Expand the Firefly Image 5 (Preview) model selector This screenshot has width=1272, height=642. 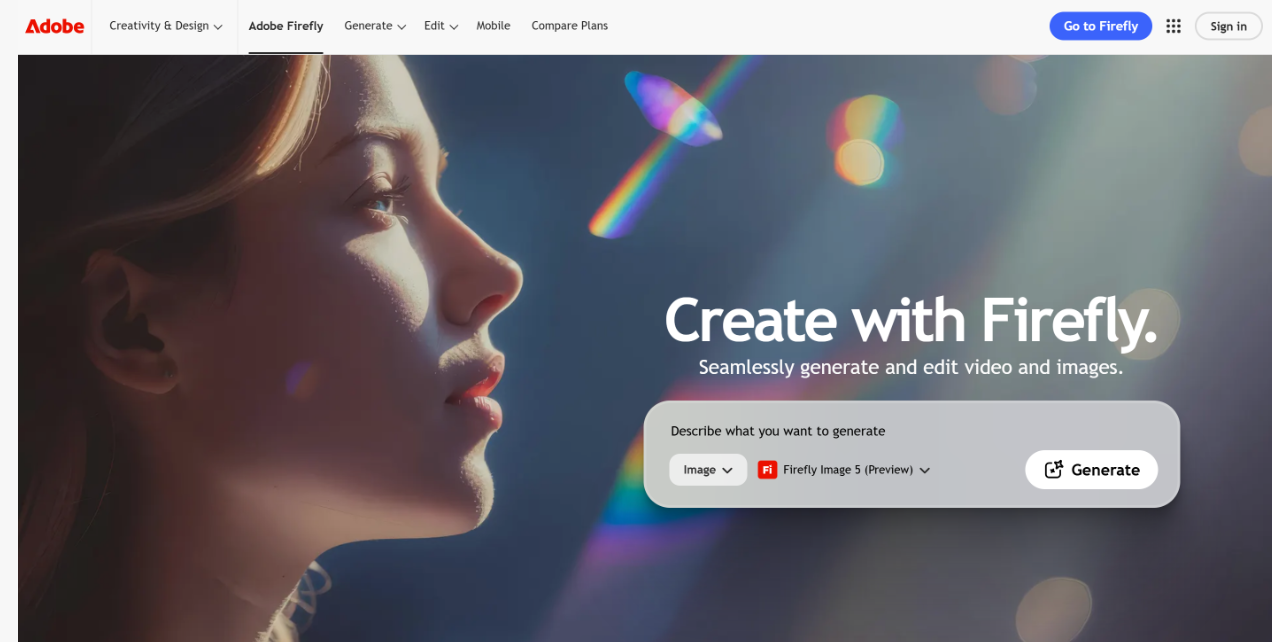click(x=847, y=469)
